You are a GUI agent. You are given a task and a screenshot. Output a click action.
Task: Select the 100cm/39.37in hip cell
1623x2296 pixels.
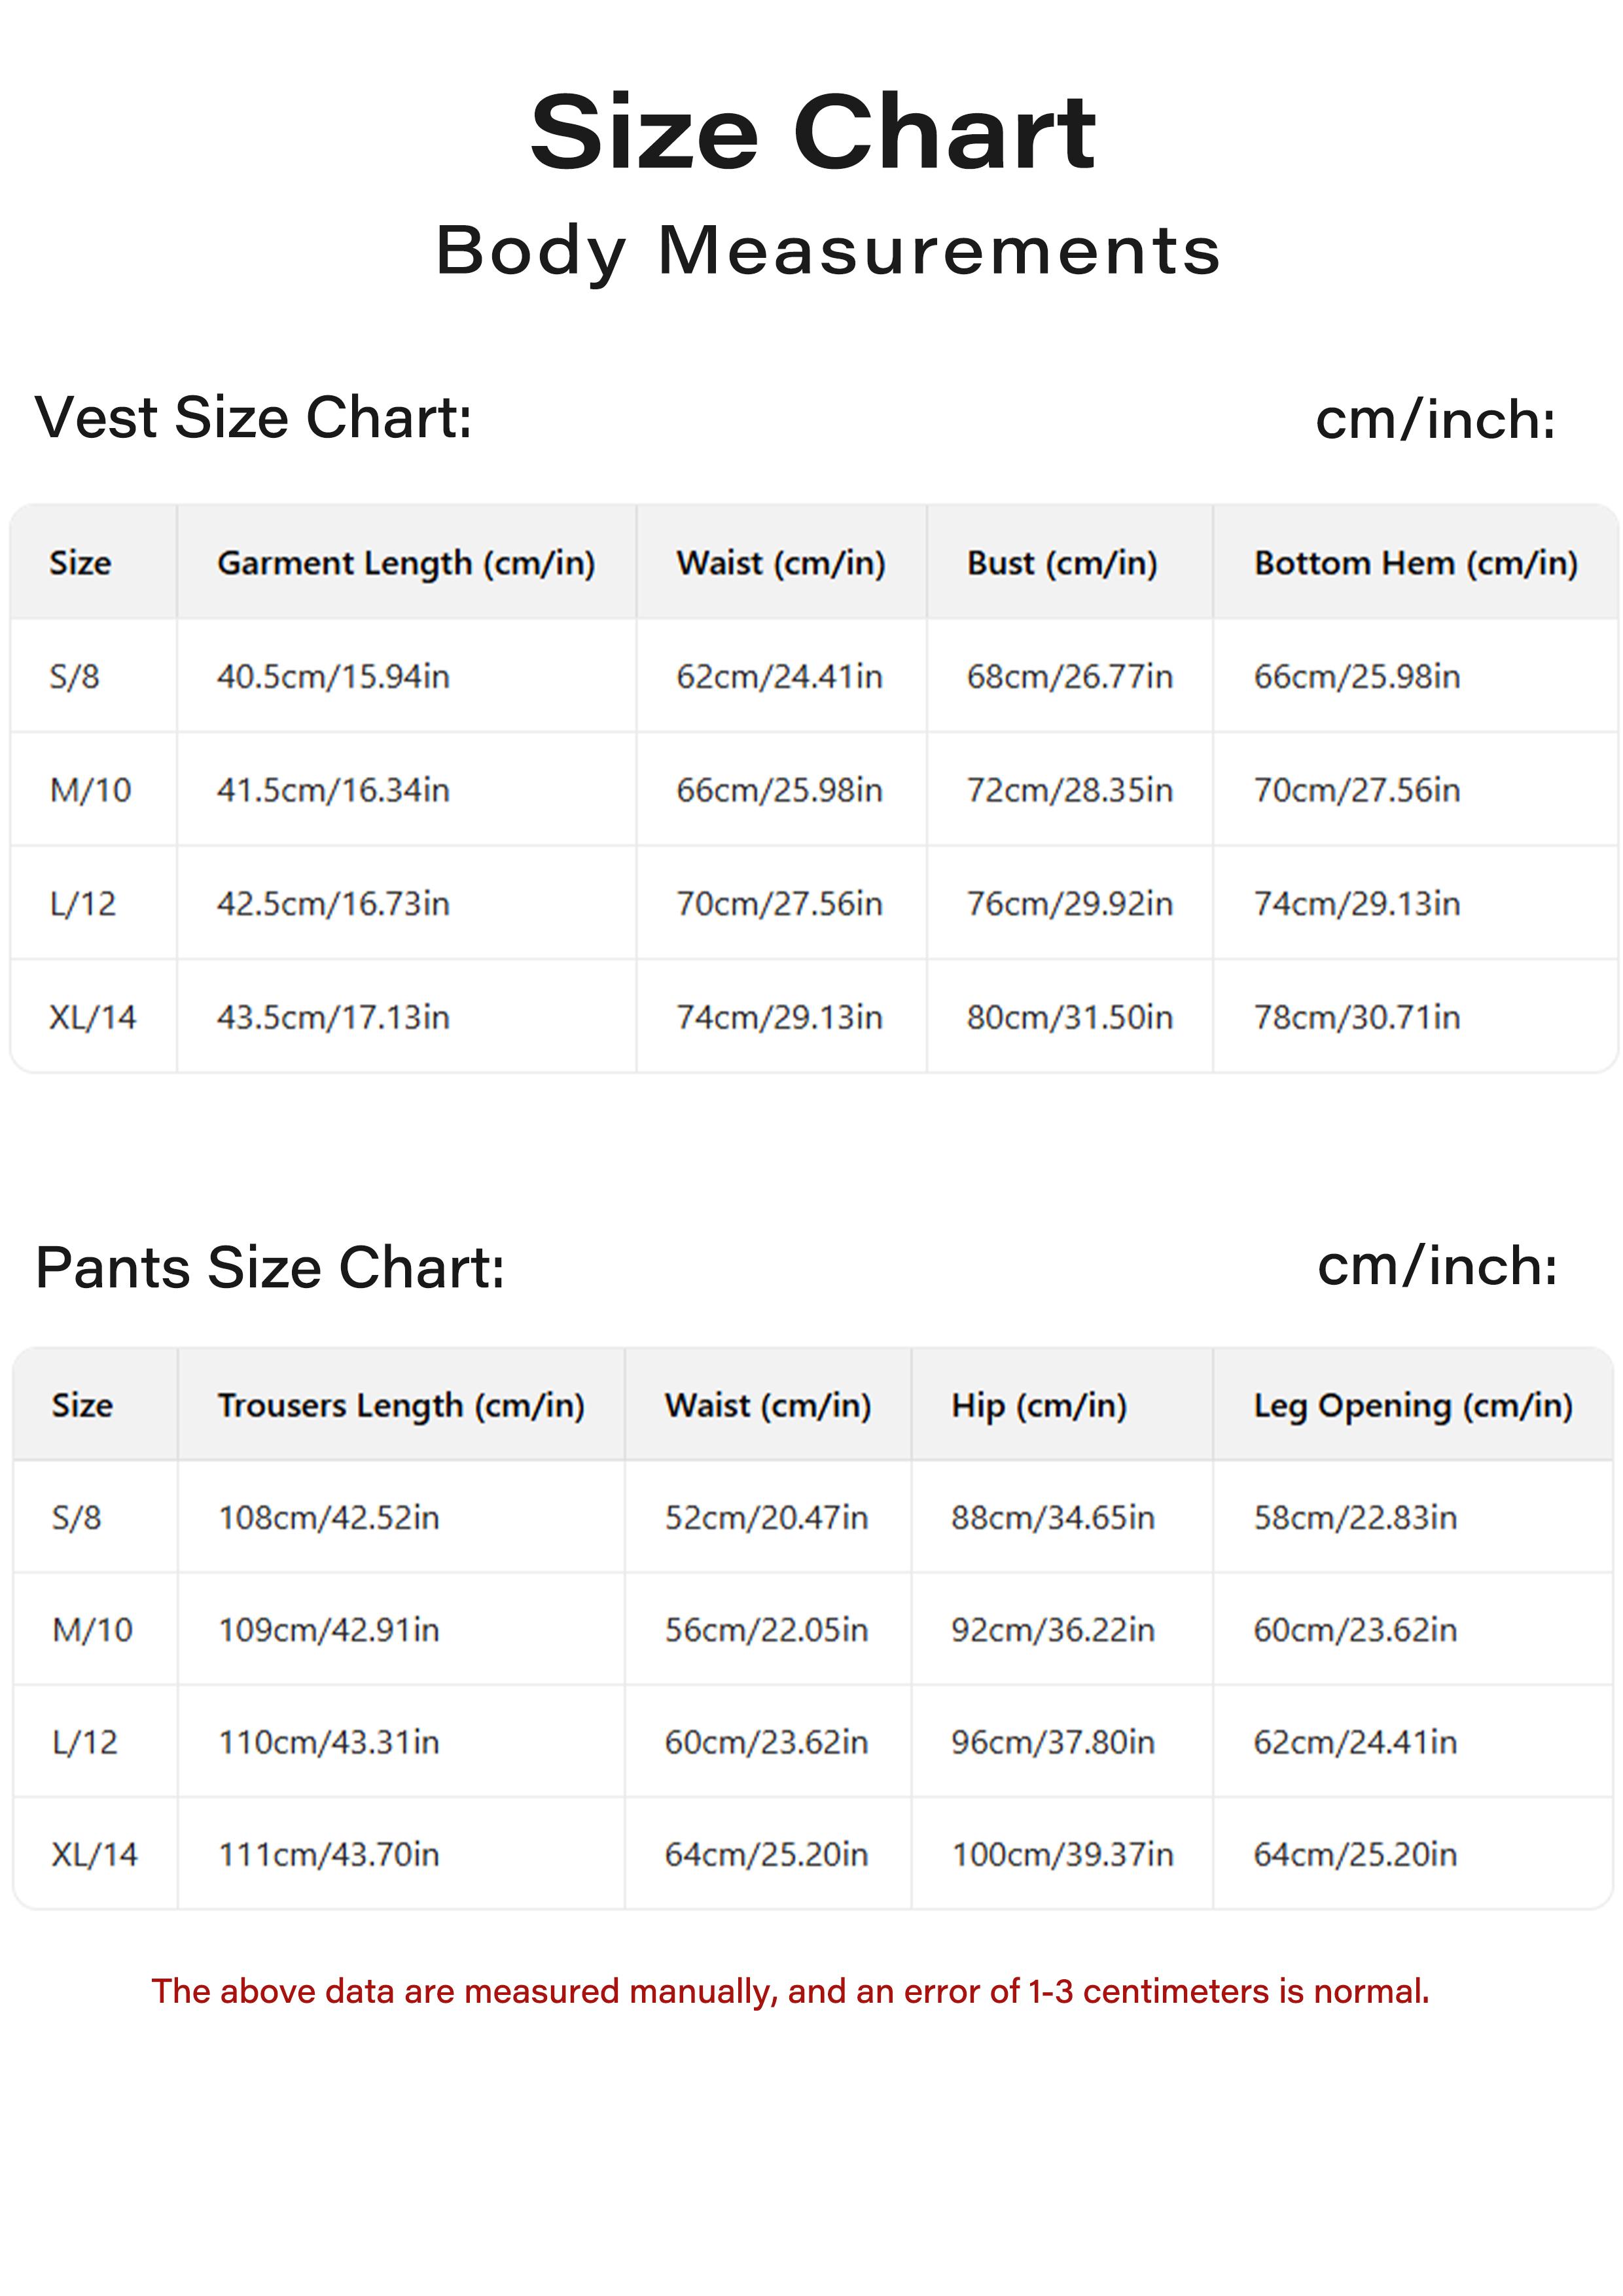[1062, 1854]
